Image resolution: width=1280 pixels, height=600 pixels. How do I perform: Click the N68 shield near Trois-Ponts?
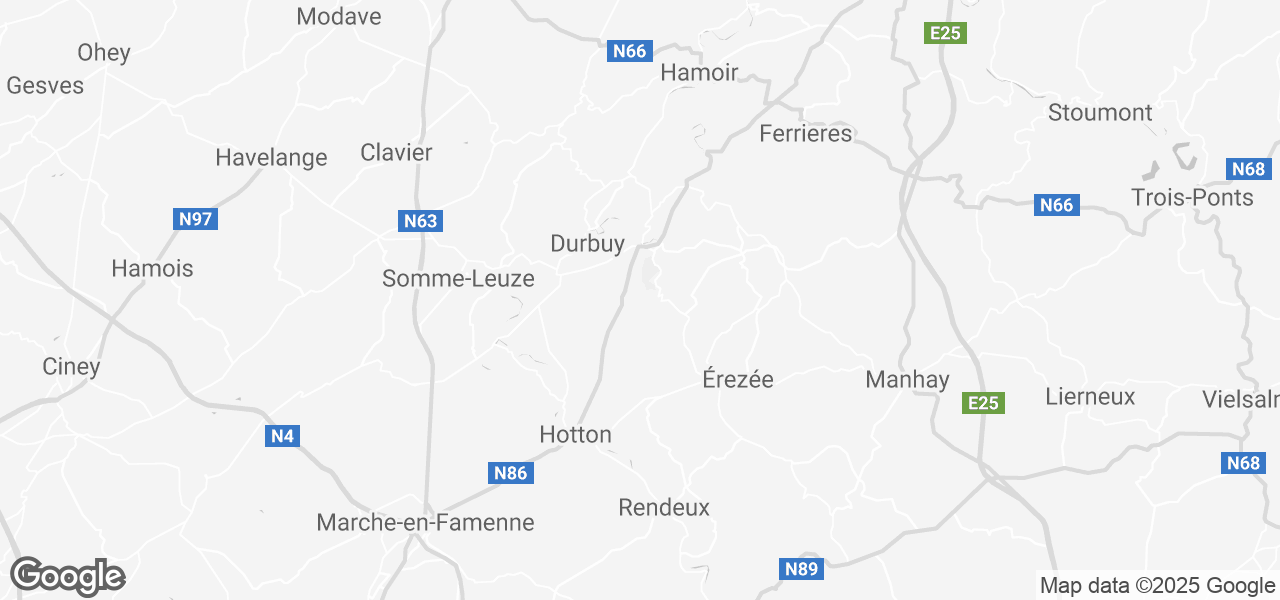coord(1248,169)
